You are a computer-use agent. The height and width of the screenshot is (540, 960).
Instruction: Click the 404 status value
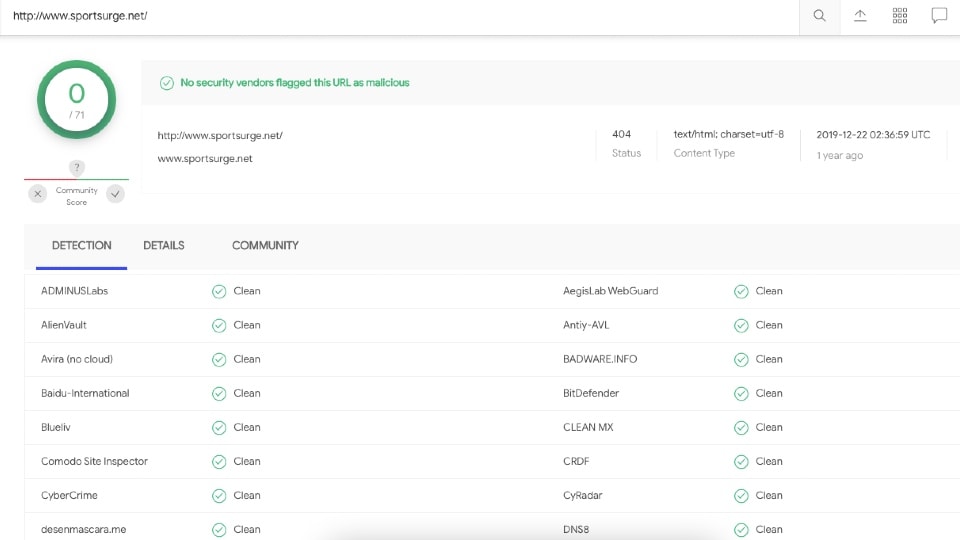coord(621,134)
